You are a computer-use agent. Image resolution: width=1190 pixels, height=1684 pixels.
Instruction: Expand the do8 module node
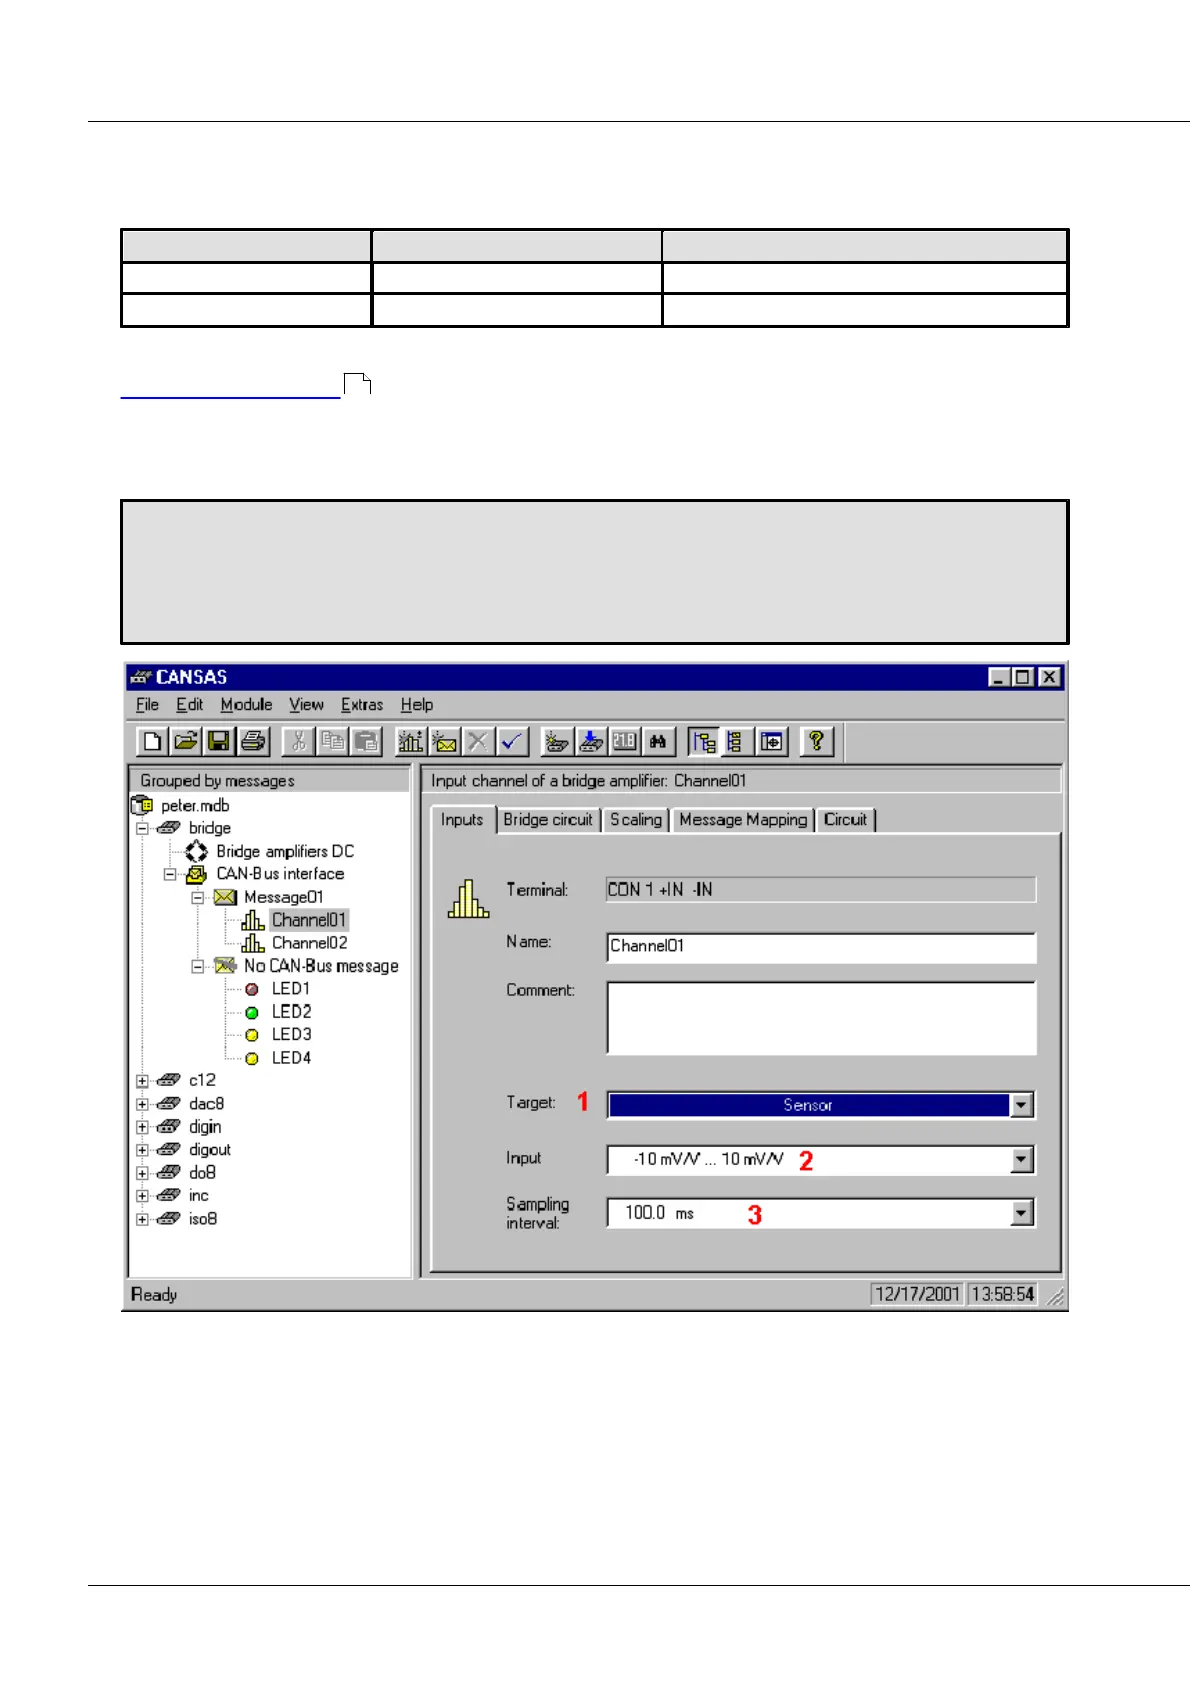142,1173
